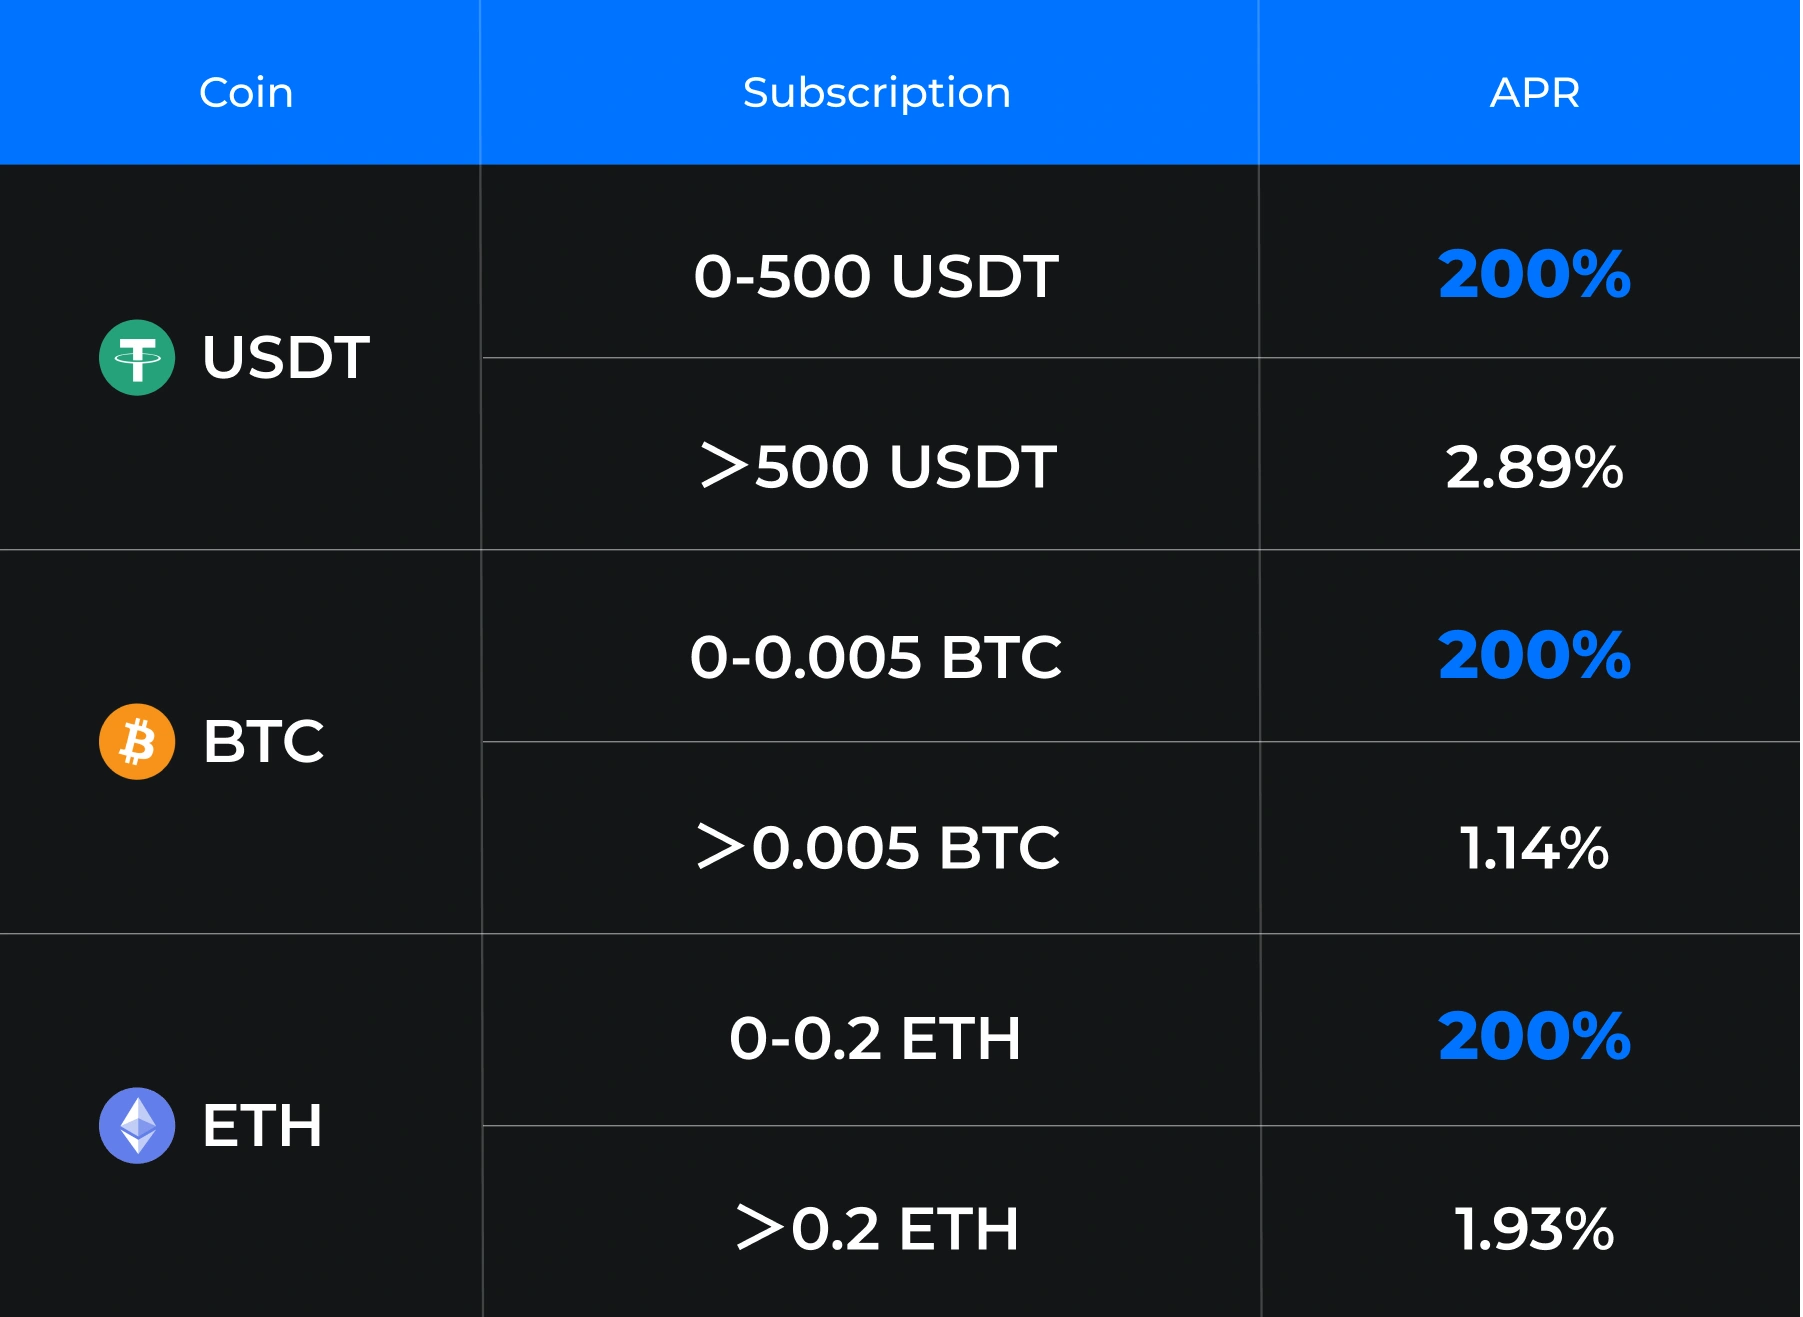This screenshot has width=1803, height=1317.
Task: Select the Subscription column header
Action: click(x=876, y=93)
